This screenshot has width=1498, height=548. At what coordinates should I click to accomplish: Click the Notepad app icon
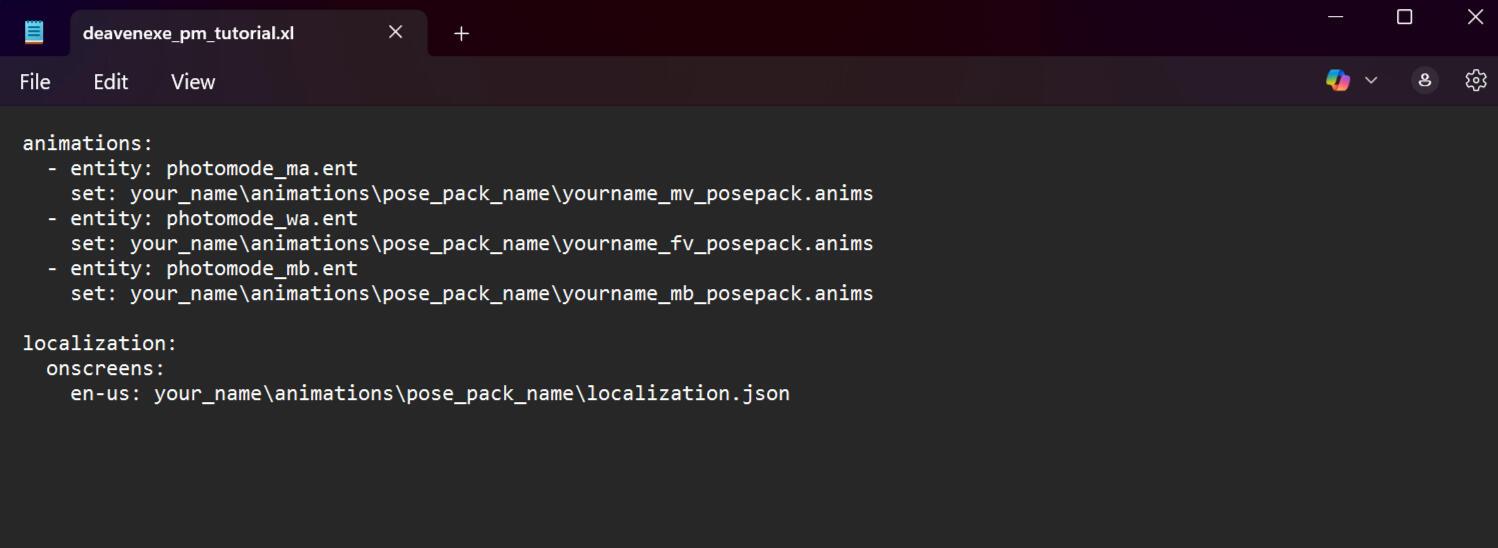pyautogui.click(x=34, y=32)
